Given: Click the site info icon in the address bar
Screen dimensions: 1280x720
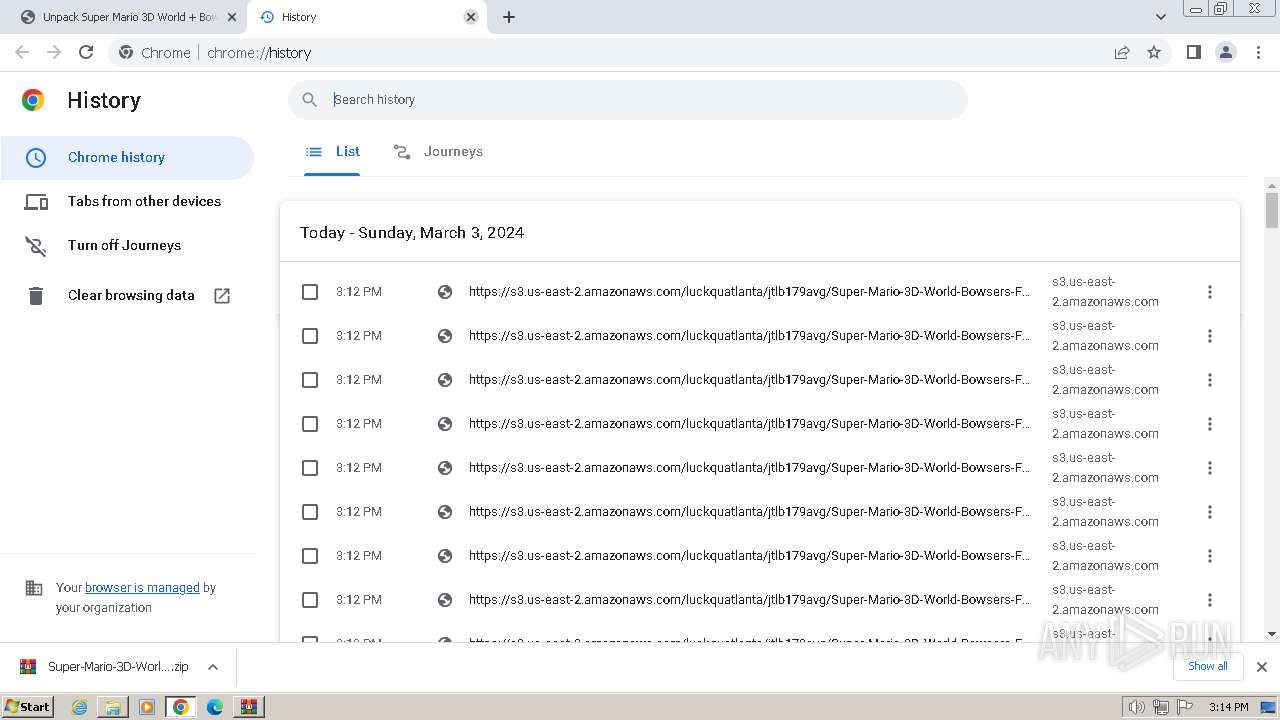Looking at the screenshot, I should click(x=125, y=52).
